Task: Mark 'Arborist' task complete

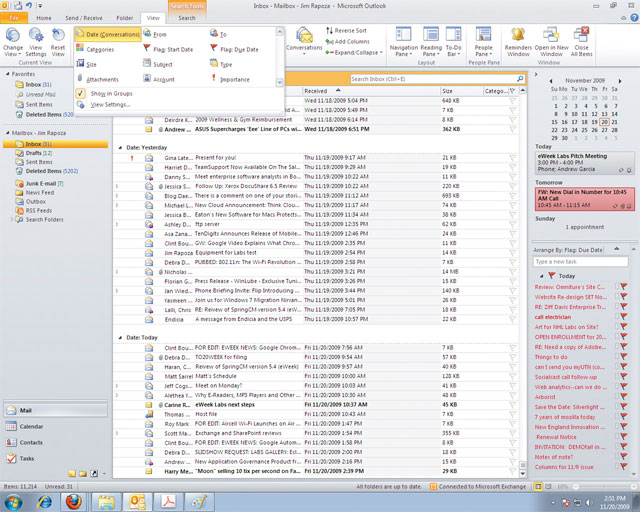Action: [x=617, y=397]
